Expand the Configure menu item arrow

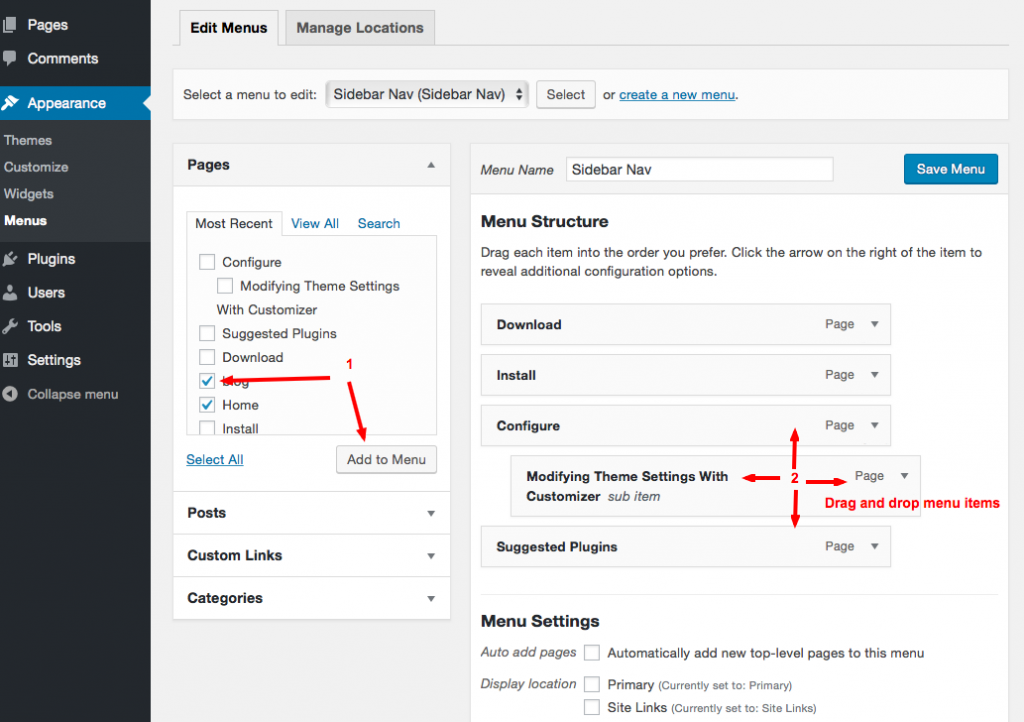(x=874, y=426)
